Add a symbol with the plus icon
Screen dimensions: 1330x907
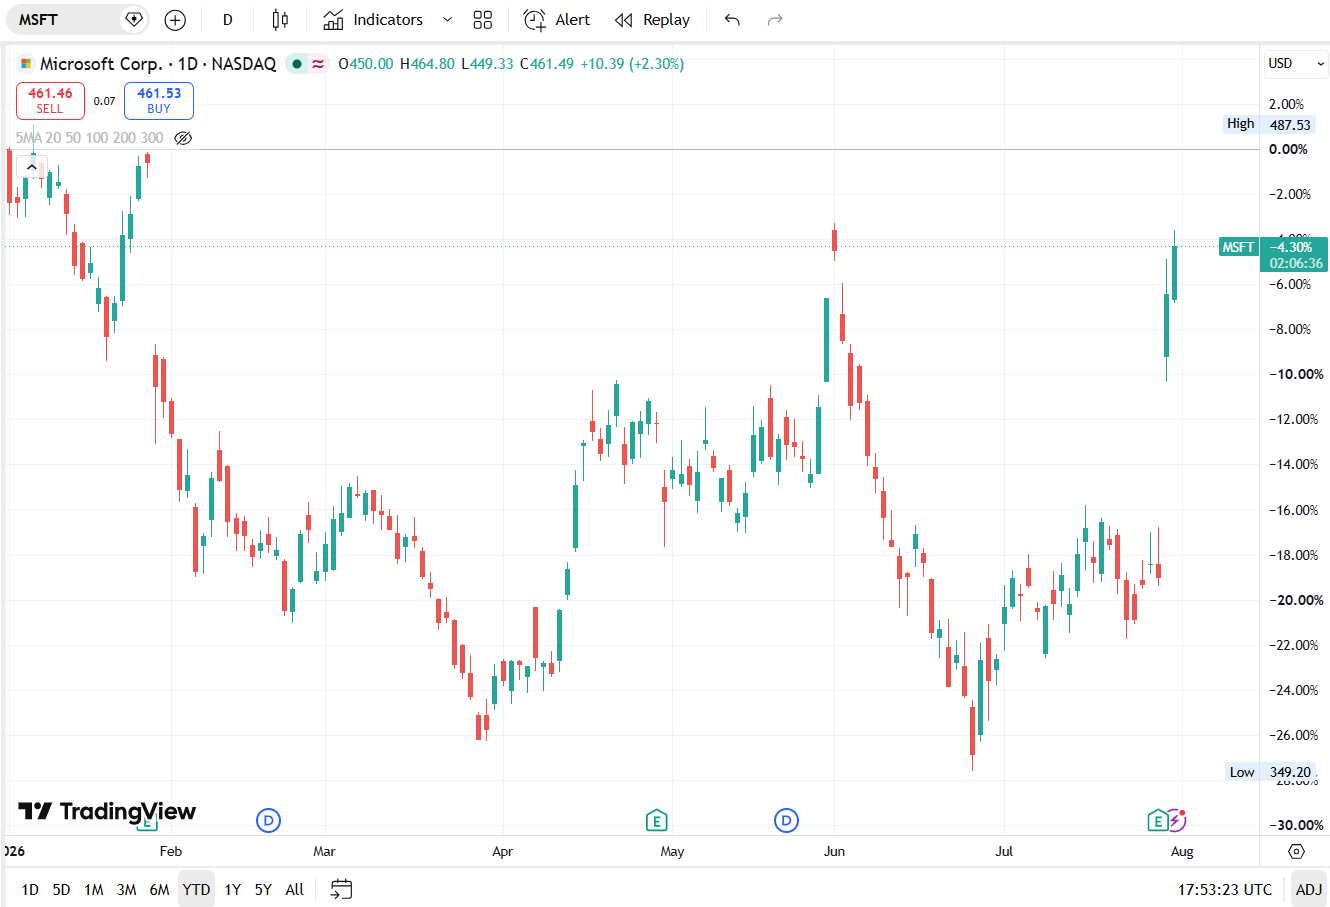(x=175, y=20)
